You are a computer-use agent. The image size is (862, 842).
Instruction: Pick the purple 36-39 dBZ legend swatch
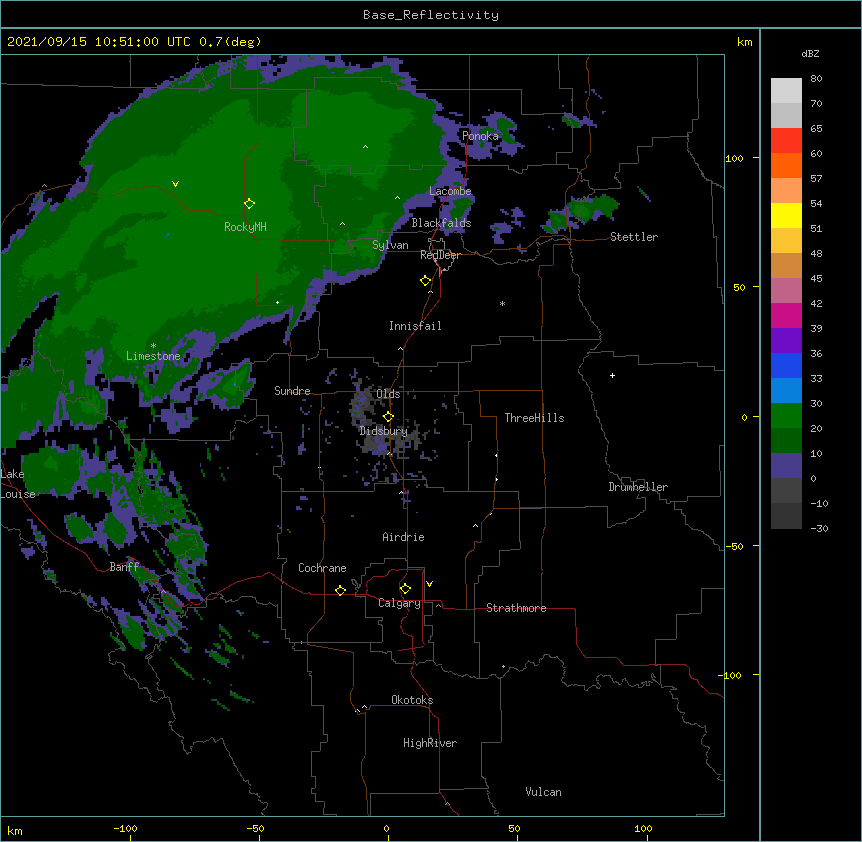(x=786, y=341)
